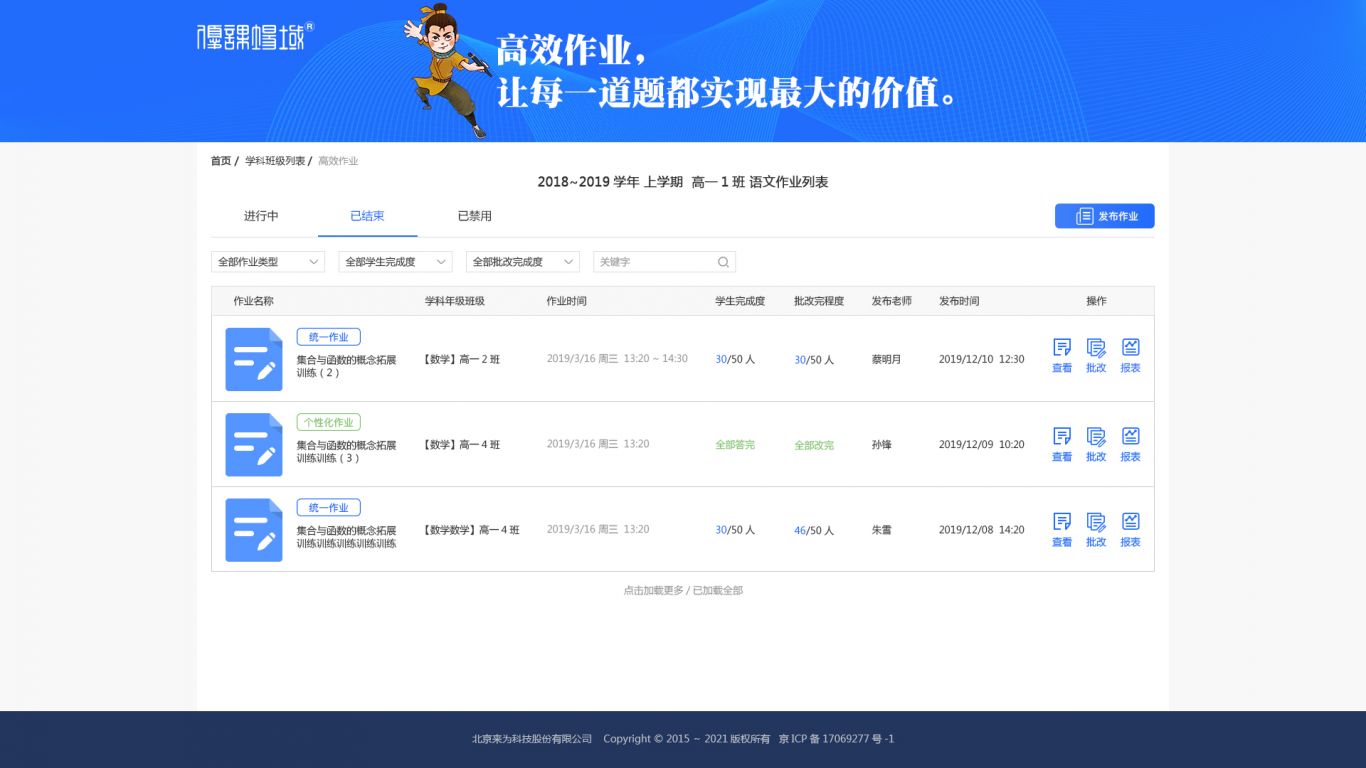Click 点击加载更多 / 已加载全部 link below the table
The width and height of the screenshot is (1366, 768).
(x=683, y=591)
